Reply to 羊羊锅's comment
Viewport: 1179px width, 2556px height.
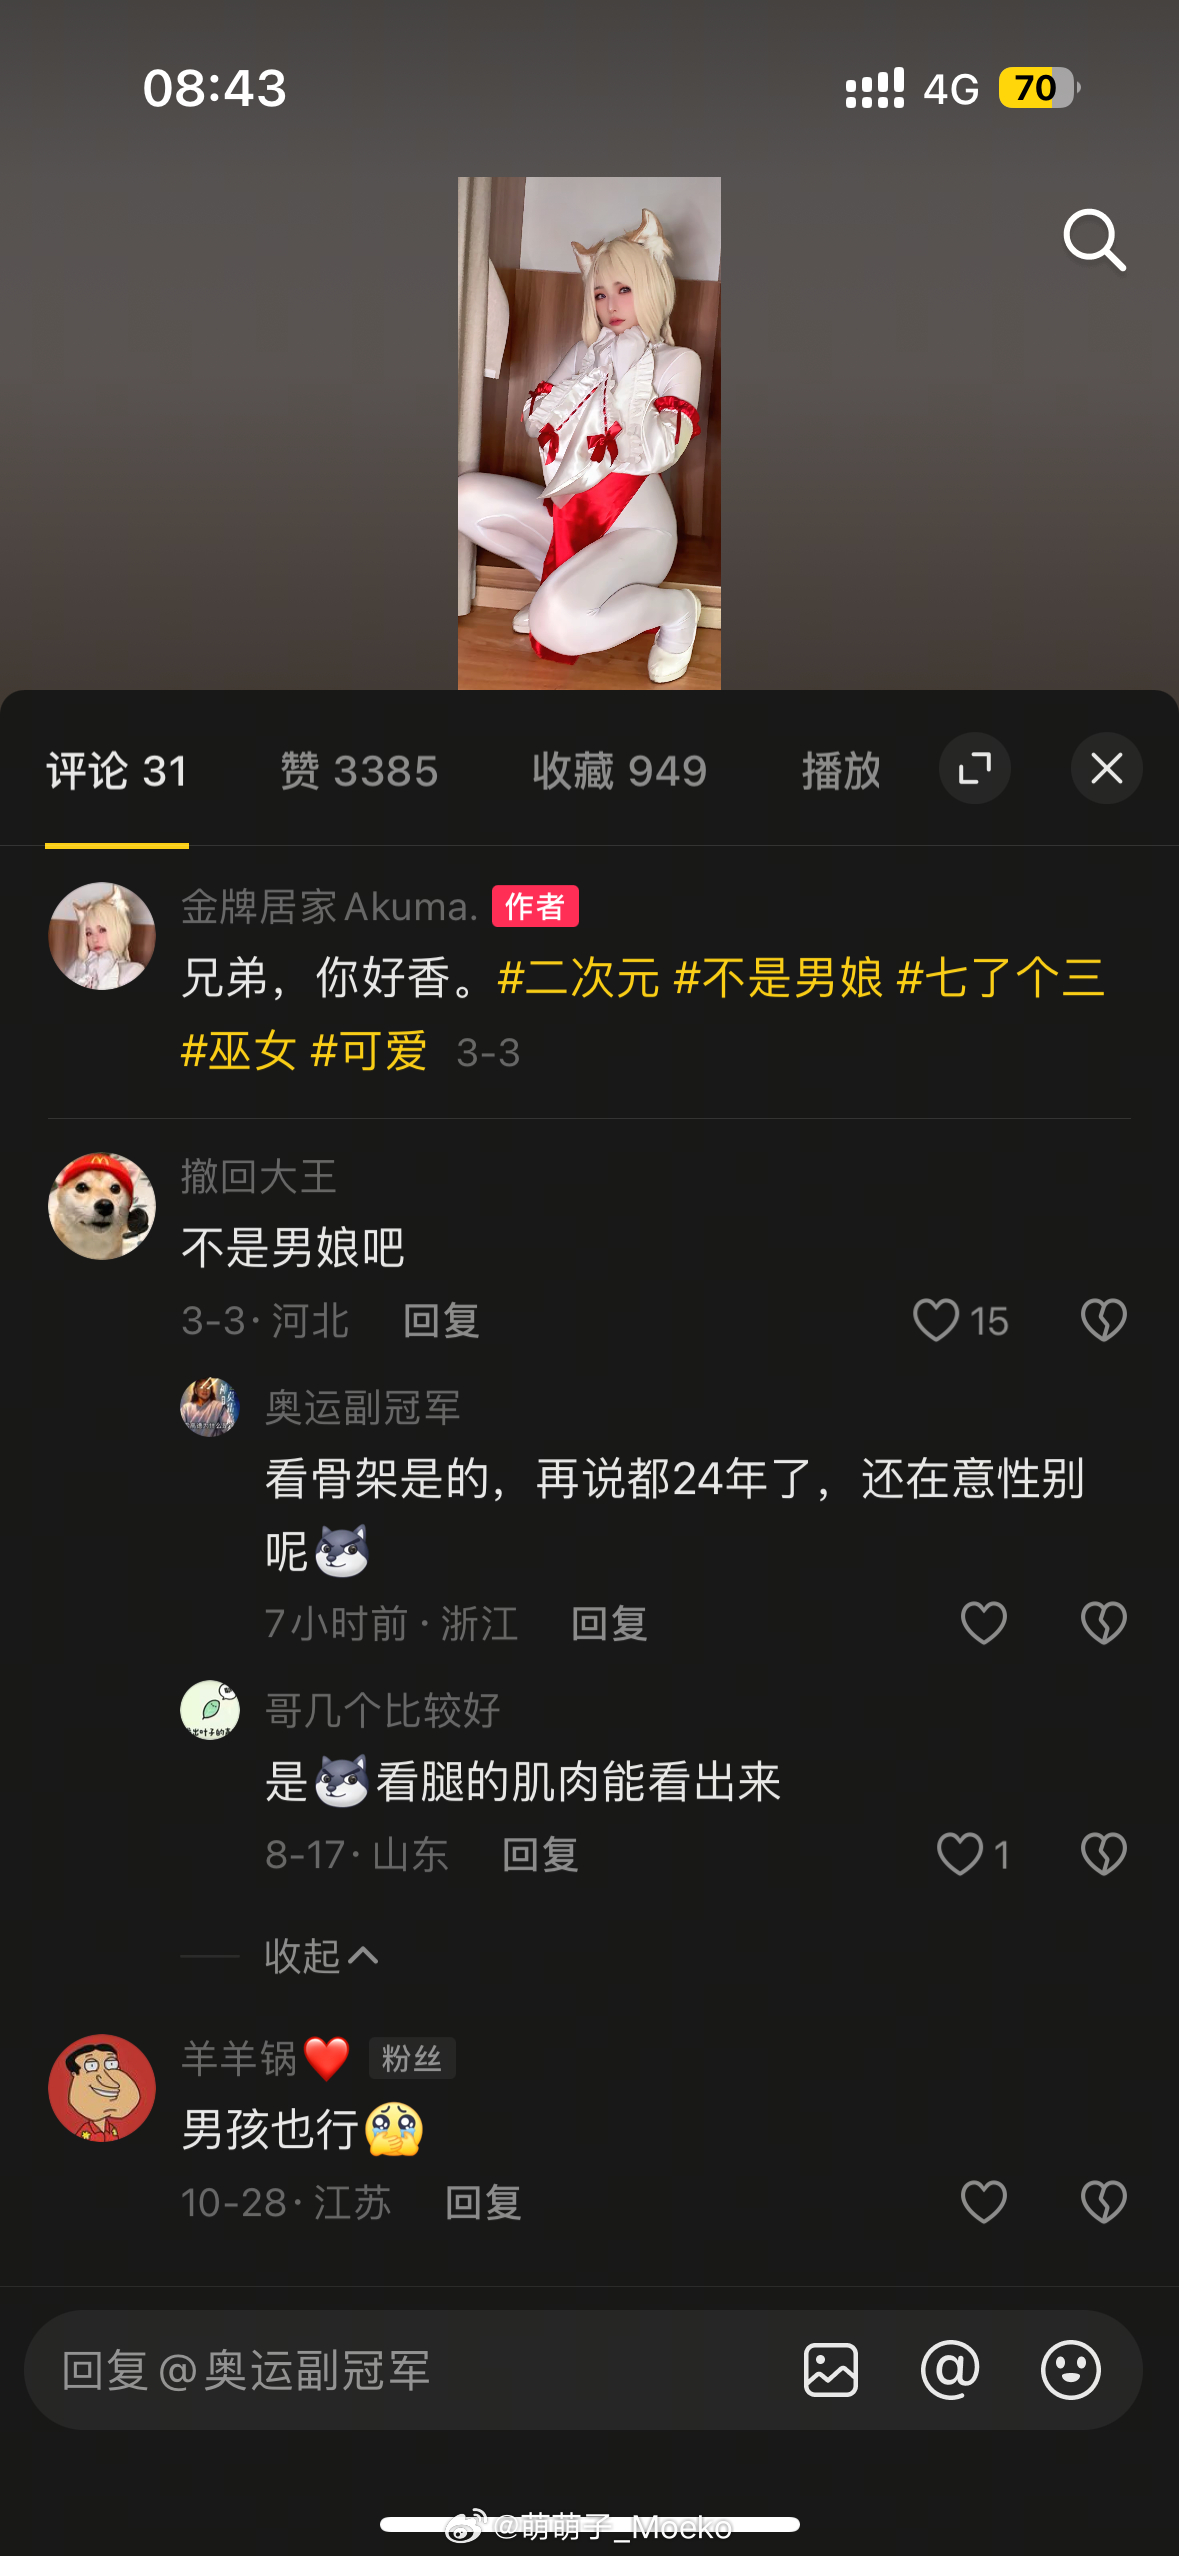(483, 2202)
